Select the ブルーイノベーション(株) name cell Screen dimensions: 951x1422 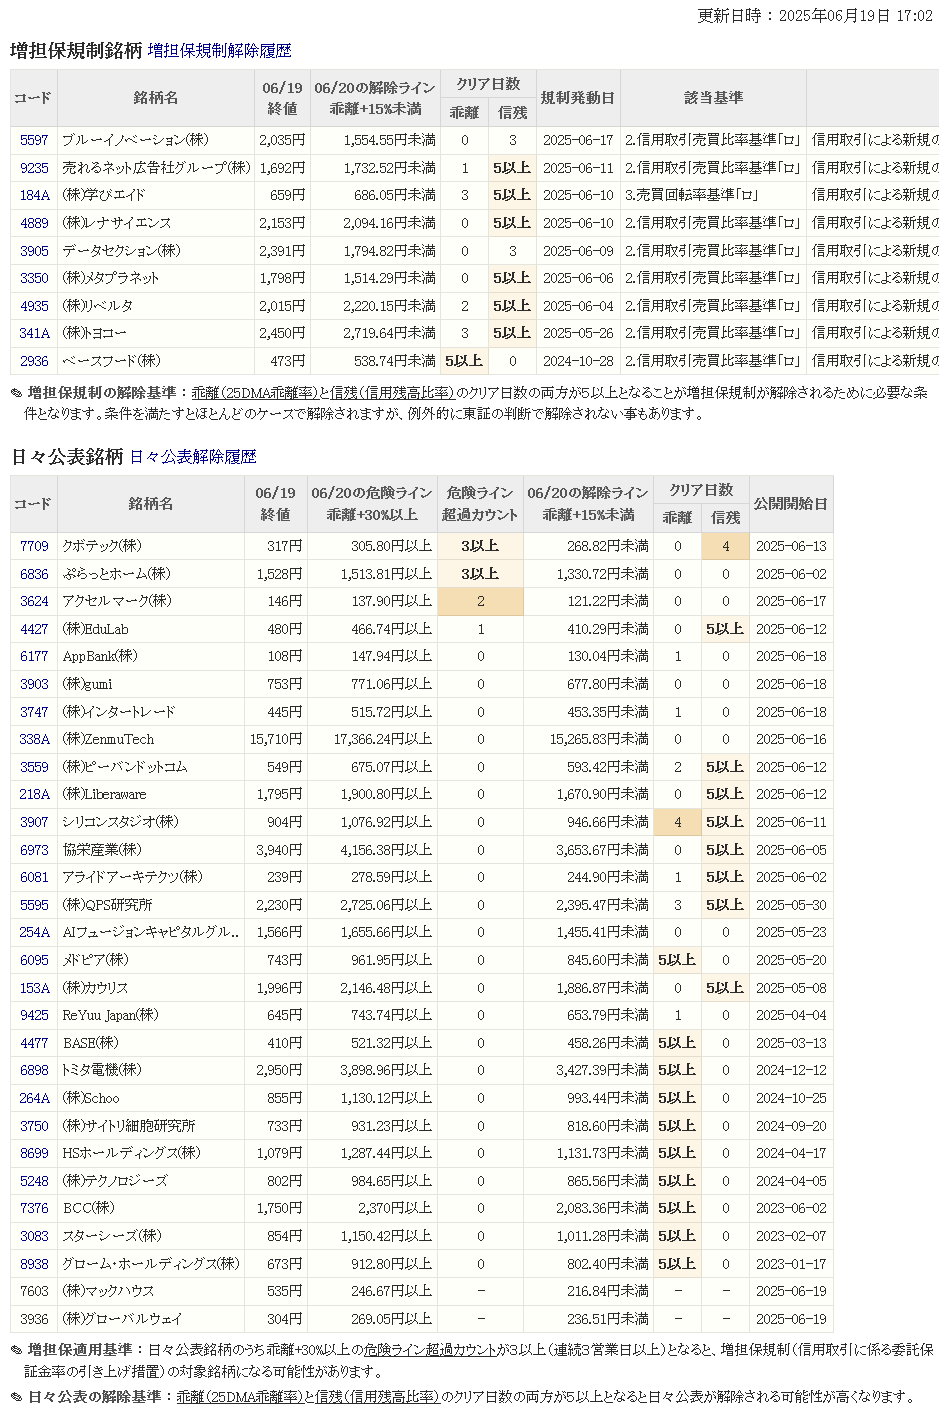tap(155, 141)
